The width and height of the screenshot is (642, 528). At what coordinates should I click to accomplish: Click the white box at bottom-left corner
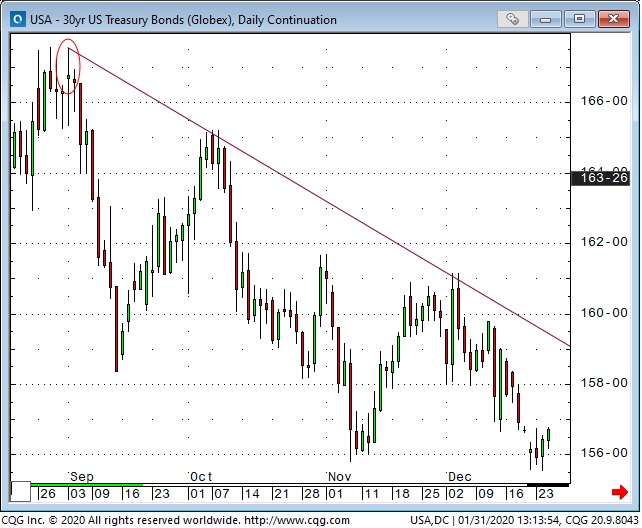[x=20, y=492]
